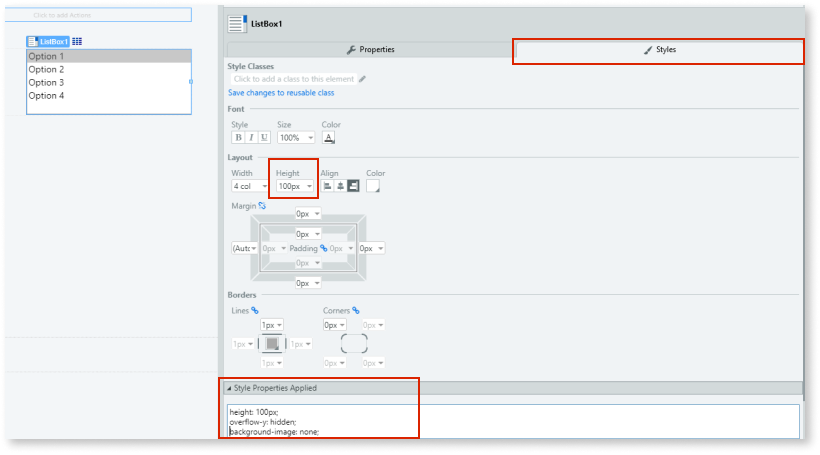This screenshot has height=455, width=820.
Task: Align ListBox to the left
Action: (327, 186)
